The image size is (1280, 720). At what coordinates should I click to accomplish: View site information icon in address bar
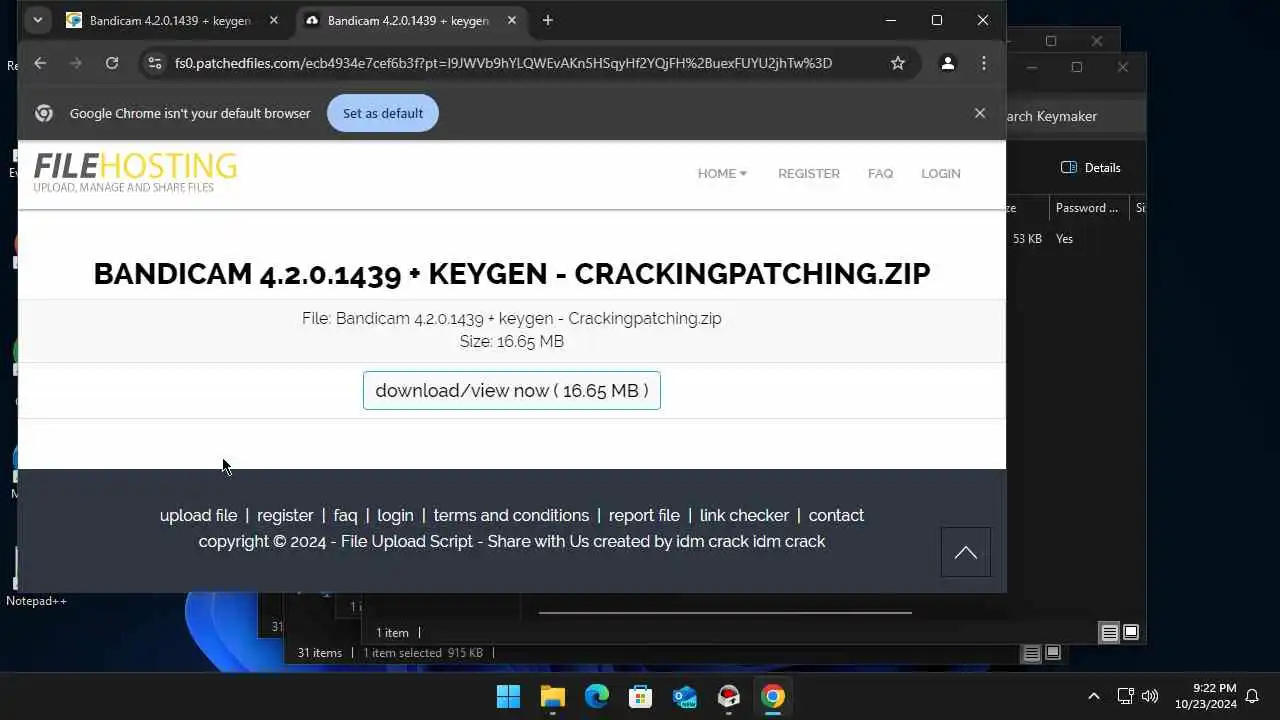(x=154, y=63)
